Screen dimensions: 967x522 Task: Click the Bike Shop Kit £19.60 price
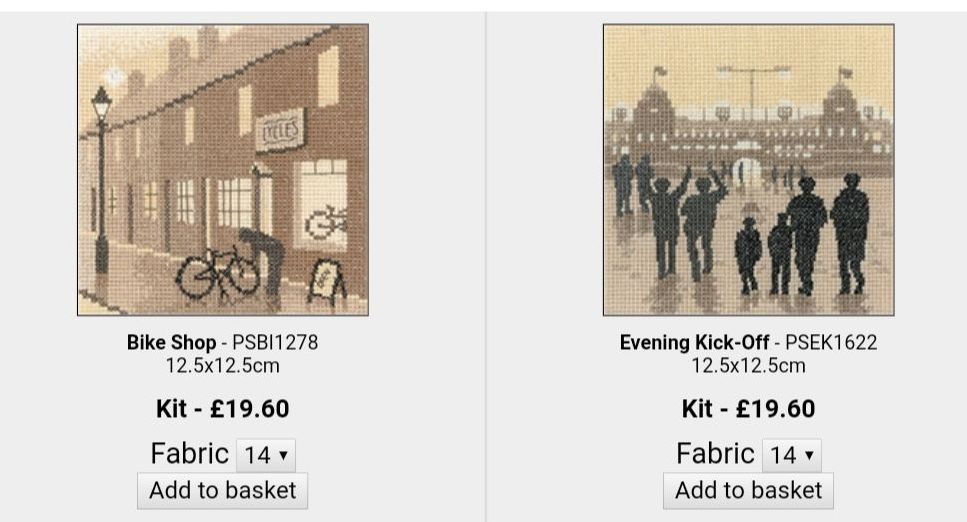pos(223,408)
